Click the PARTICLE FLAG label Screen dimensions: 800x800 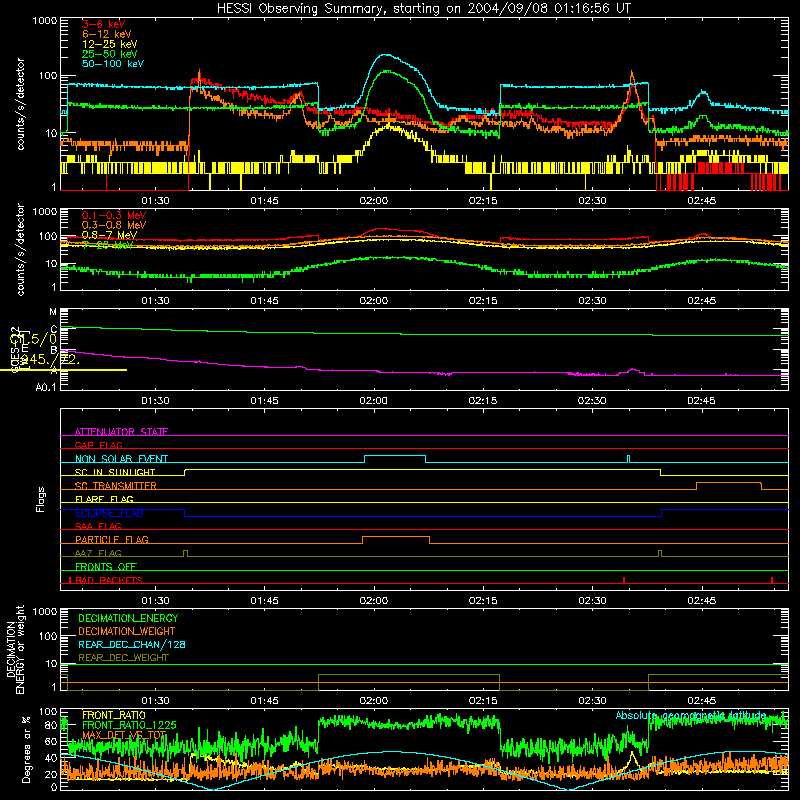pos(112,539)
